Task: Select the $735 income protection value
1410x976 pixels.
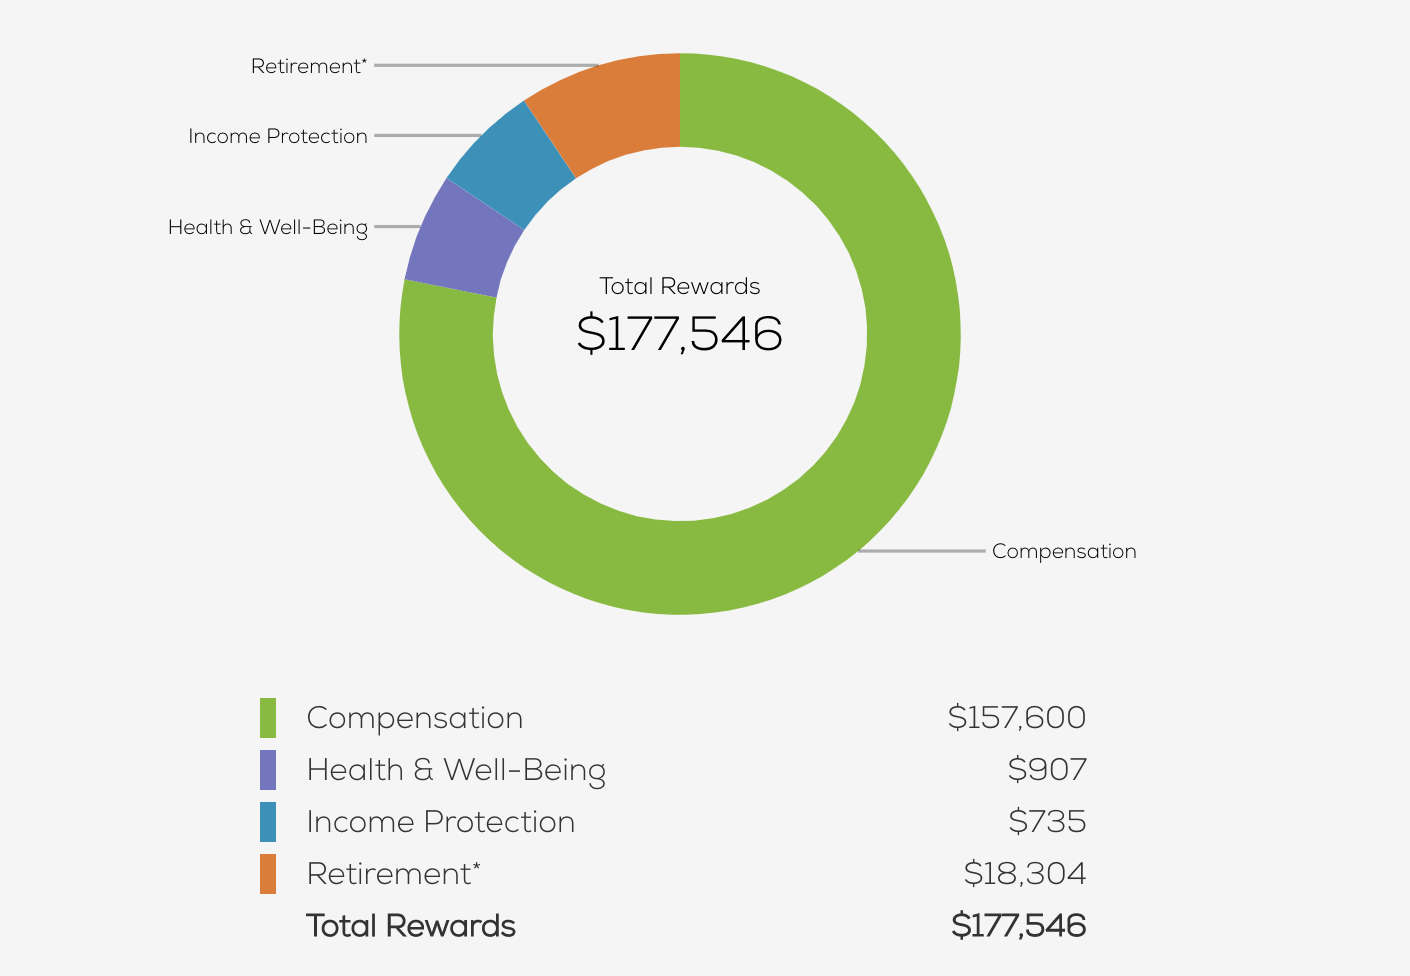Action: pos(1046,822)
